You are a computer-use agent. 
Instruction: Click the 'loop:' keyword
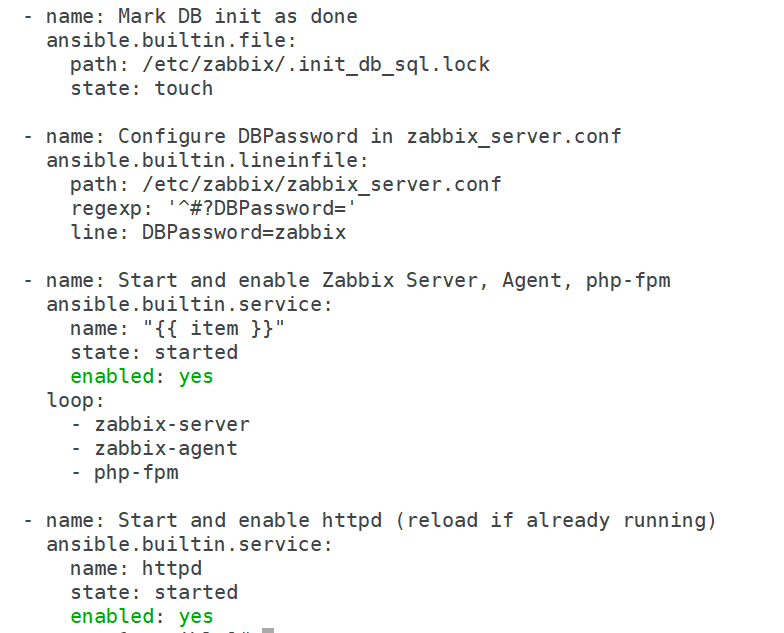coord(76,400)
